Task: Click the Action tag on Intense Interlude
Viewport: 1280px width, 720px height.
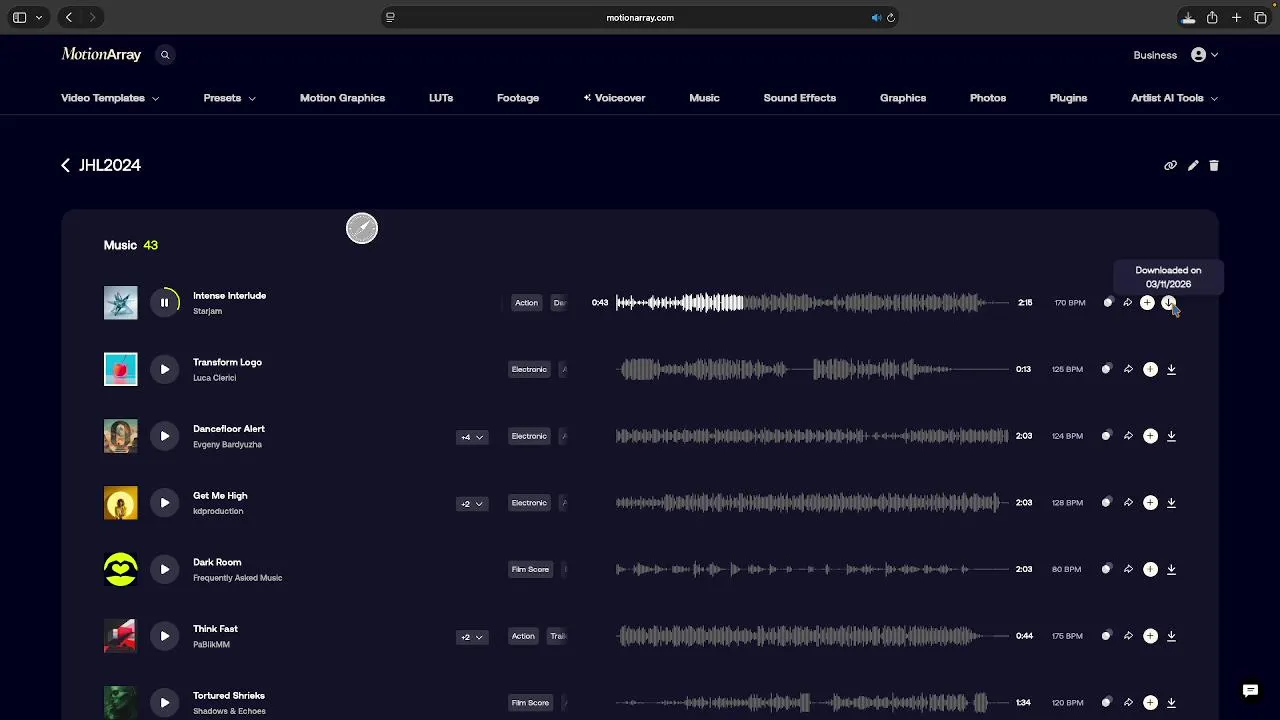Action: coord(526,303)
